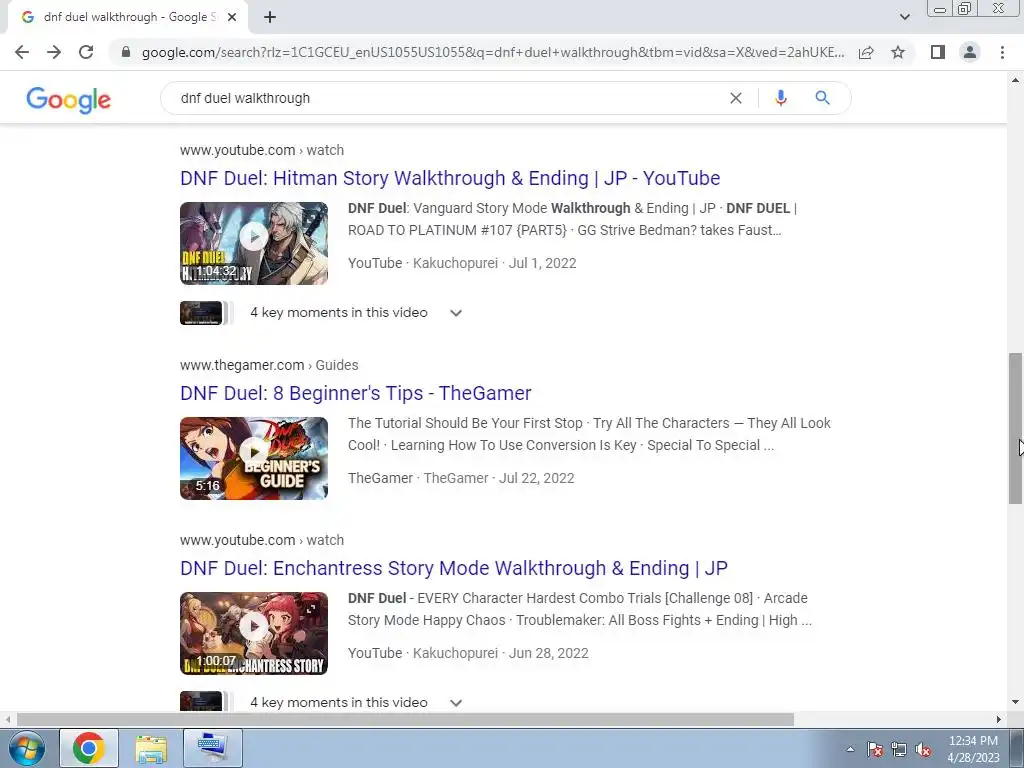
Task: Open the on-screen keyboard taskbar app
Action: click(x=213, y=748)
